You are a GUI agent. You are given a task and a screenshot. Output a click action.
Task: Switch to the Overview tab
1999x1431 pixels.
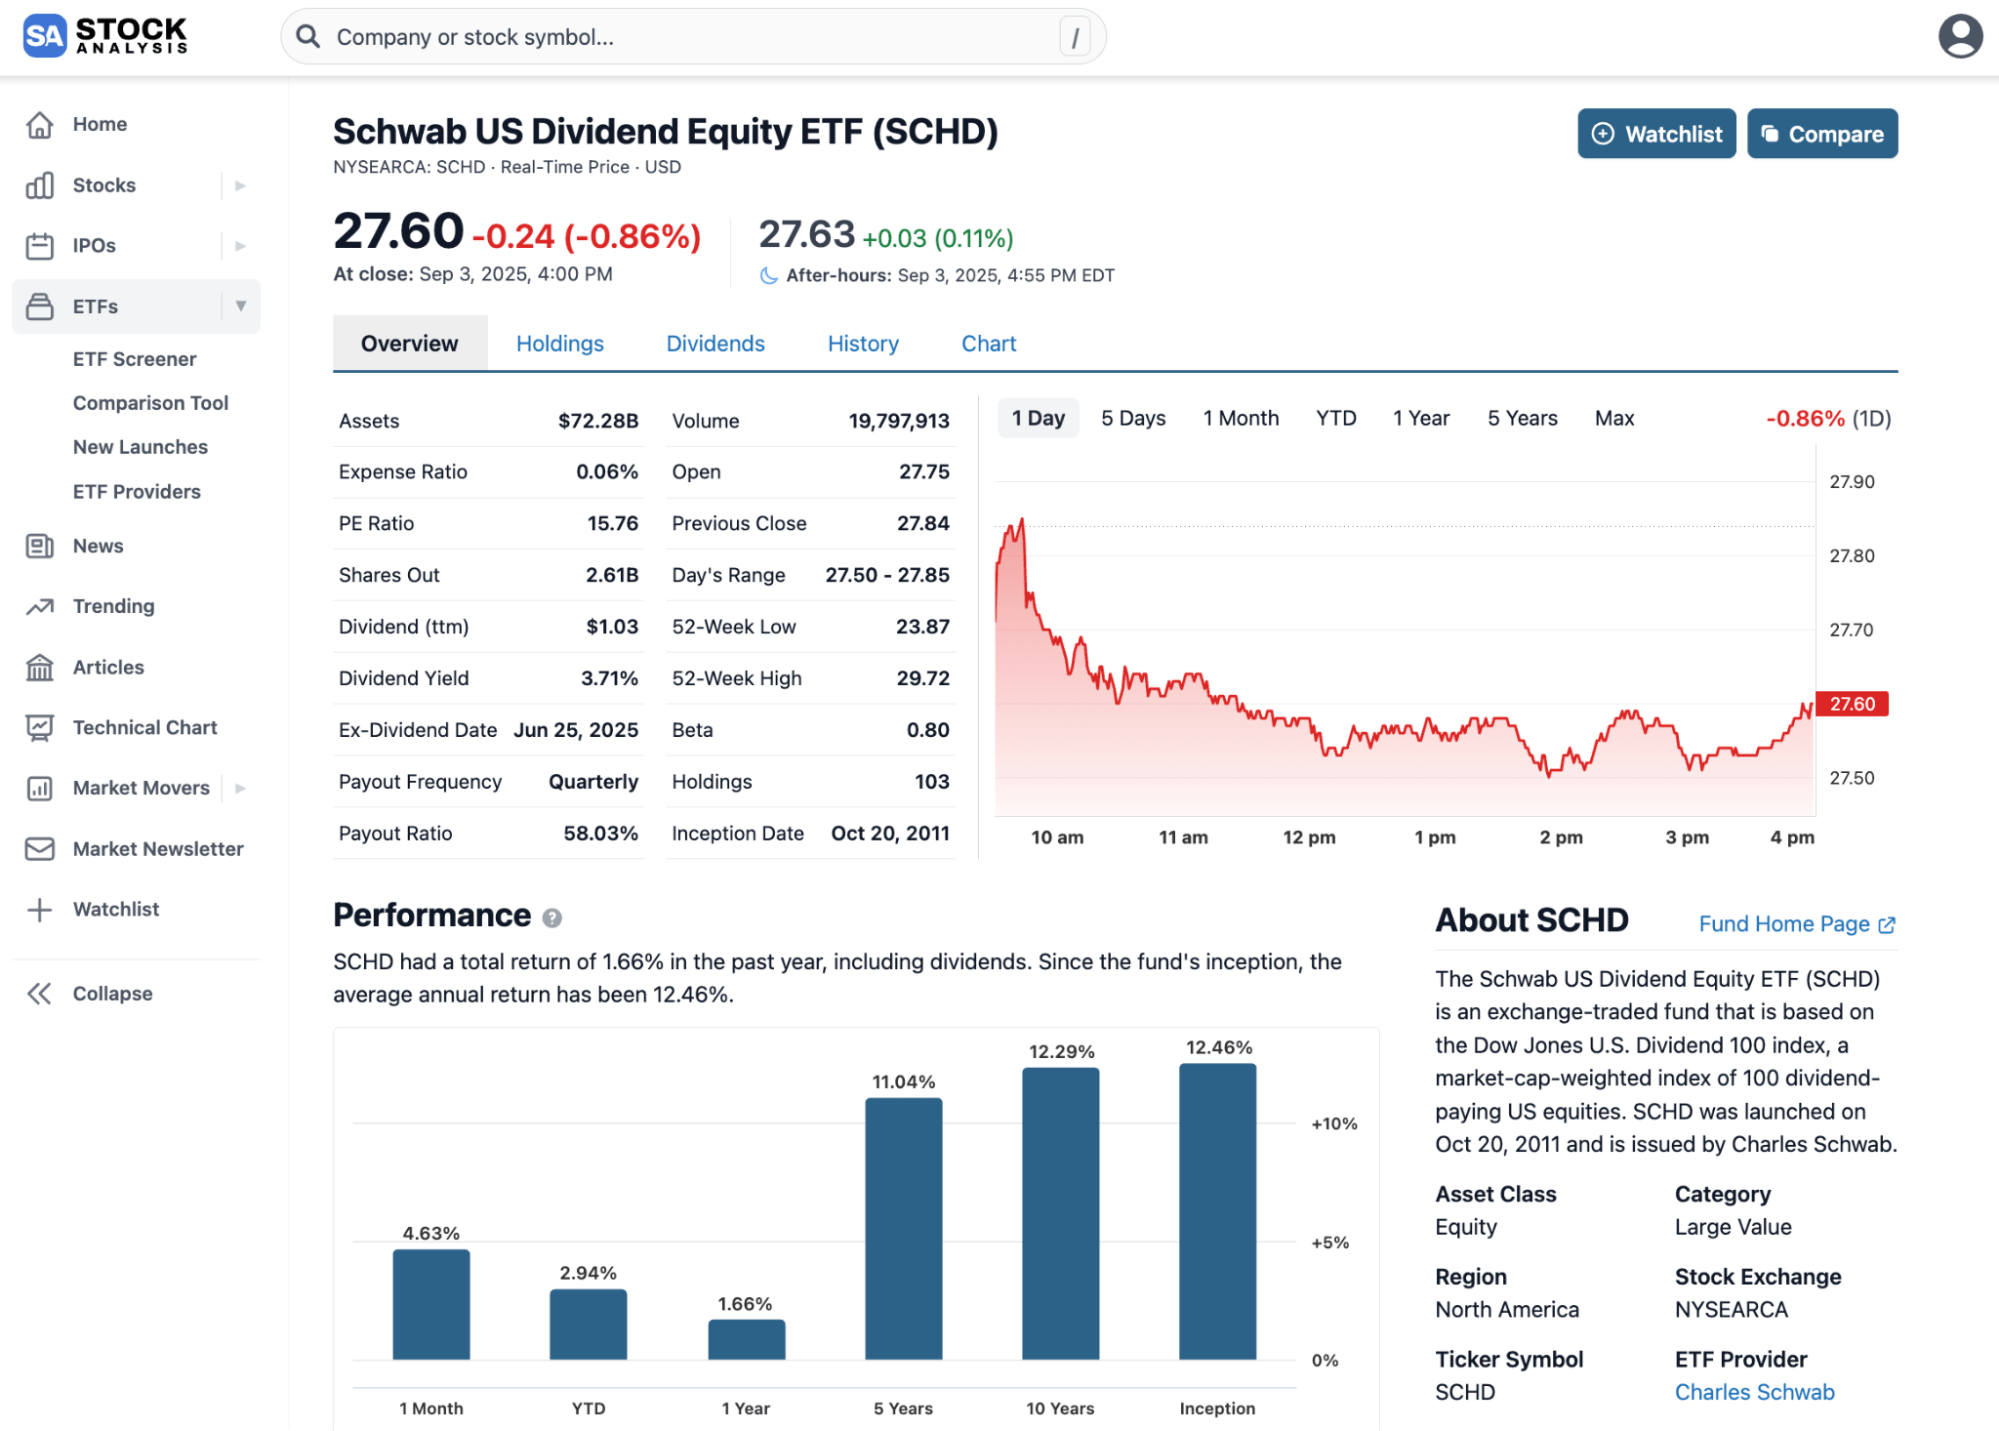(x=410, y=343)
